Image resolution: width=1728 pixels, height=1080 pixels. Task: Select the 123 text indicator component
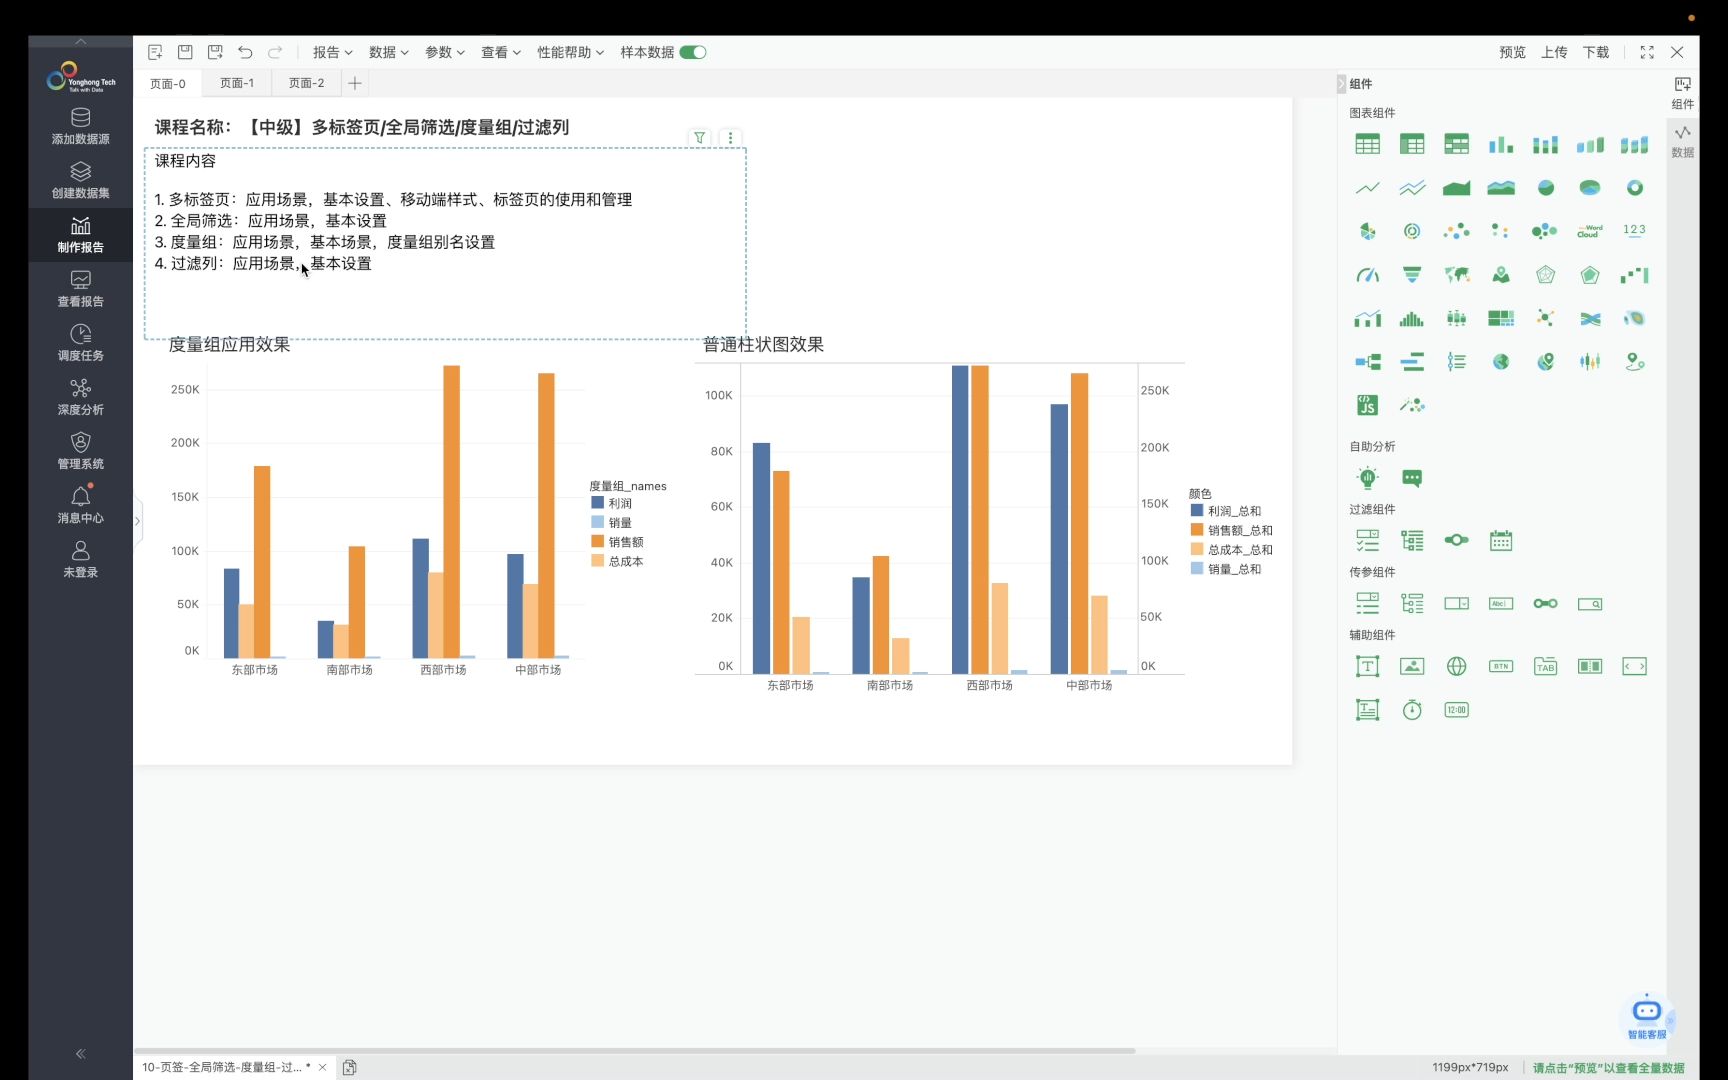[1634, 231]
